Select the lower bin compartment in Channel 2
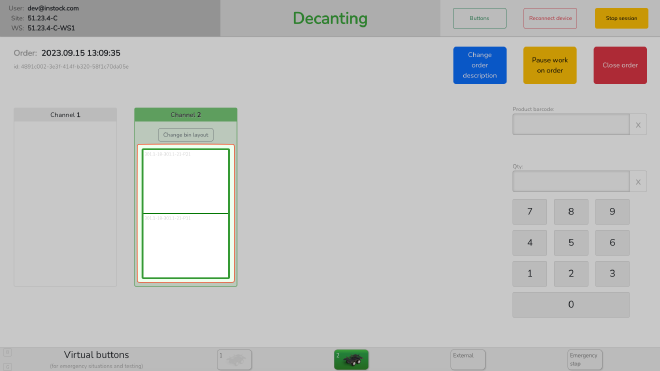660x371 pixels. click(186, 246)
